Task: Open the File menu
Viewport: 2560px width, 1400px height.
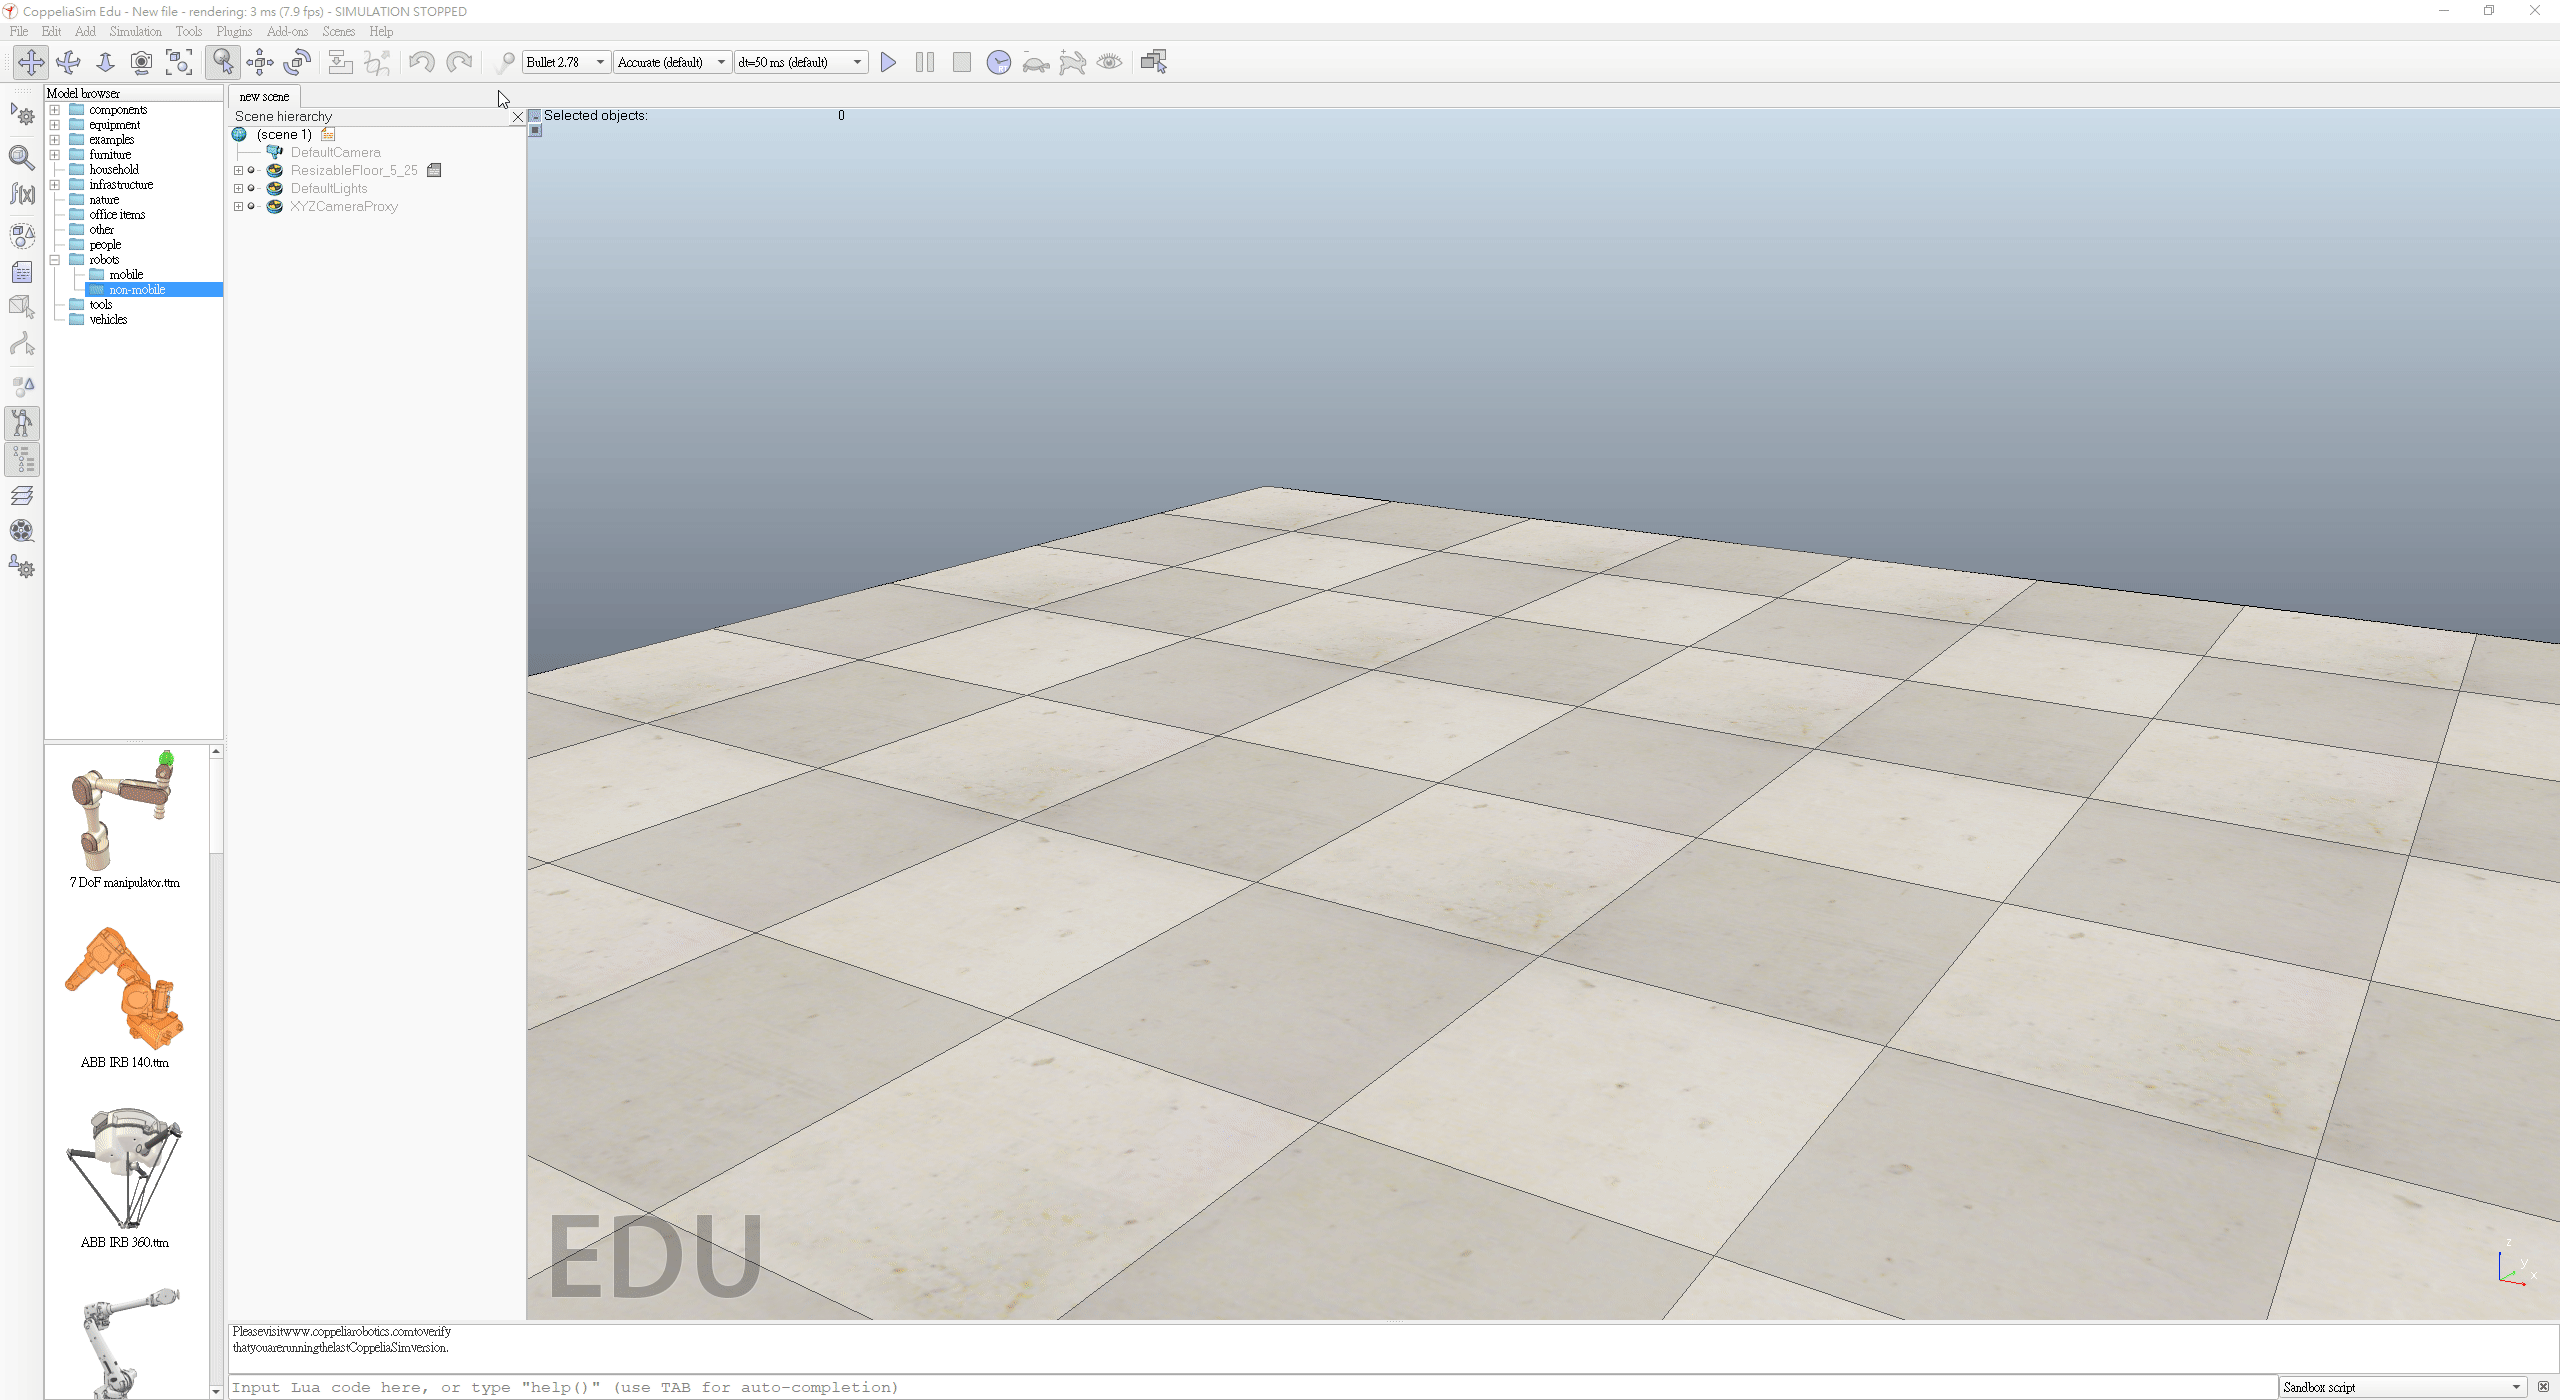Action: tap(19, 31)
